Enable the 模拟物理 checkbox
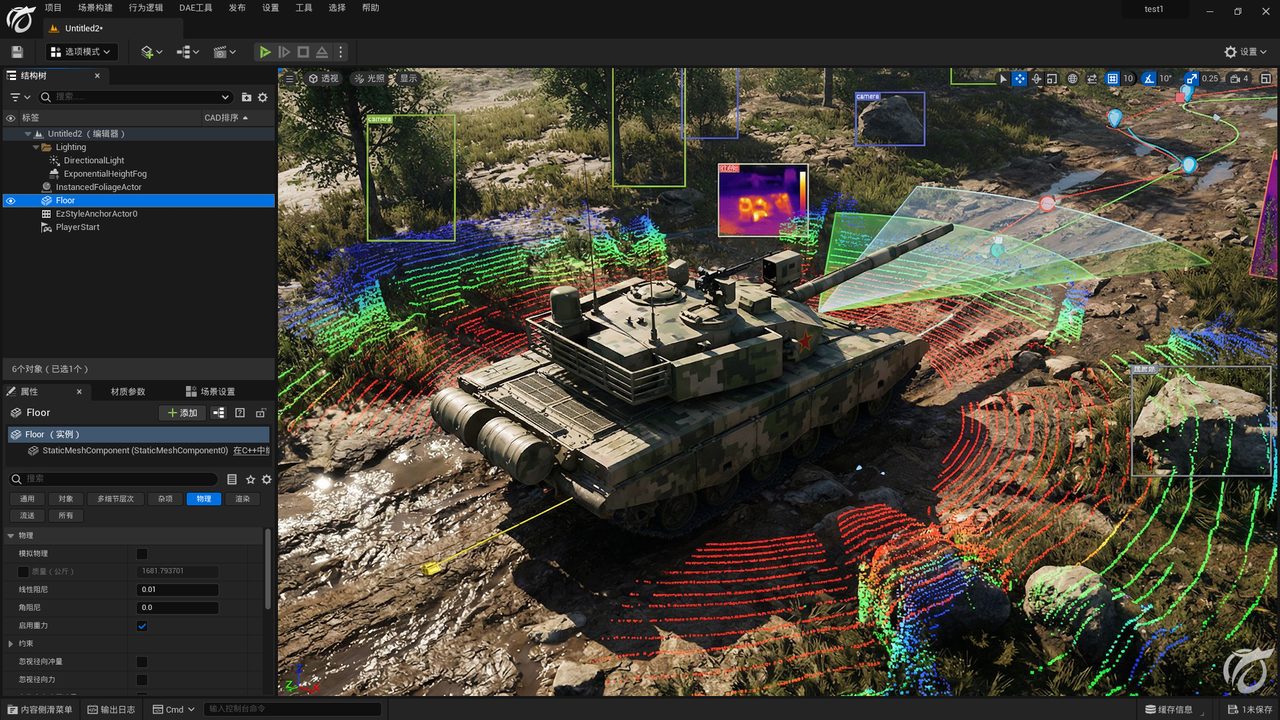 click(x=142, y=554)
